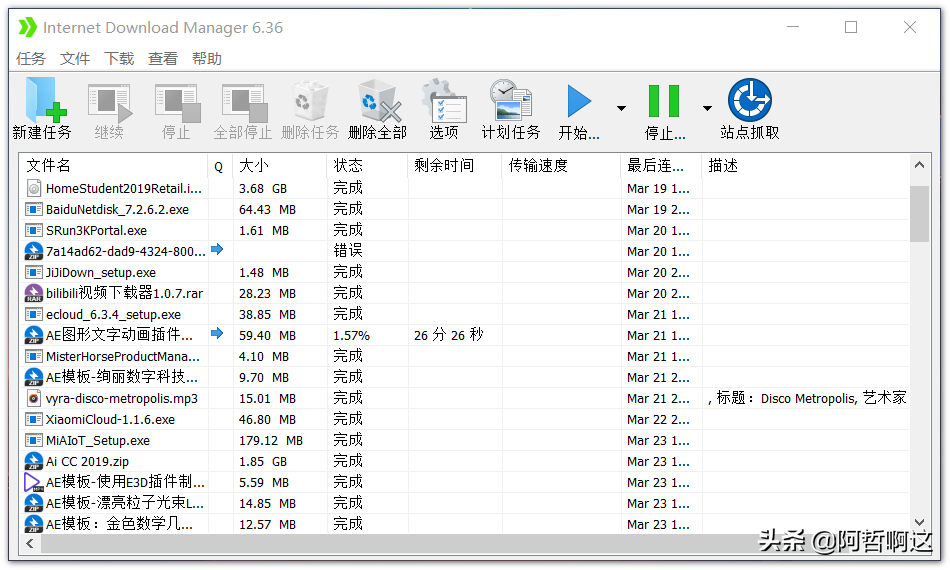Click the vertical scrollbar thumb
Screen dimensions: 950x570
(920, 213)
